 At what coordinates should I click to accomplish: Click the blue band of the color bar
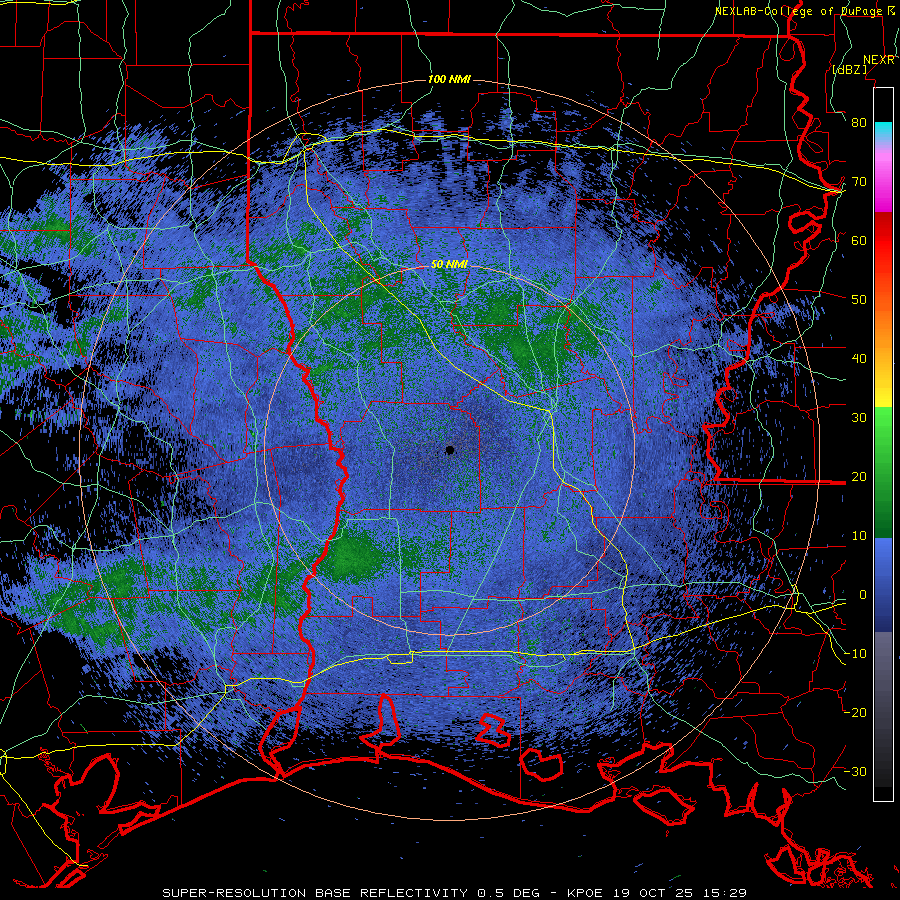pos(883,584)
